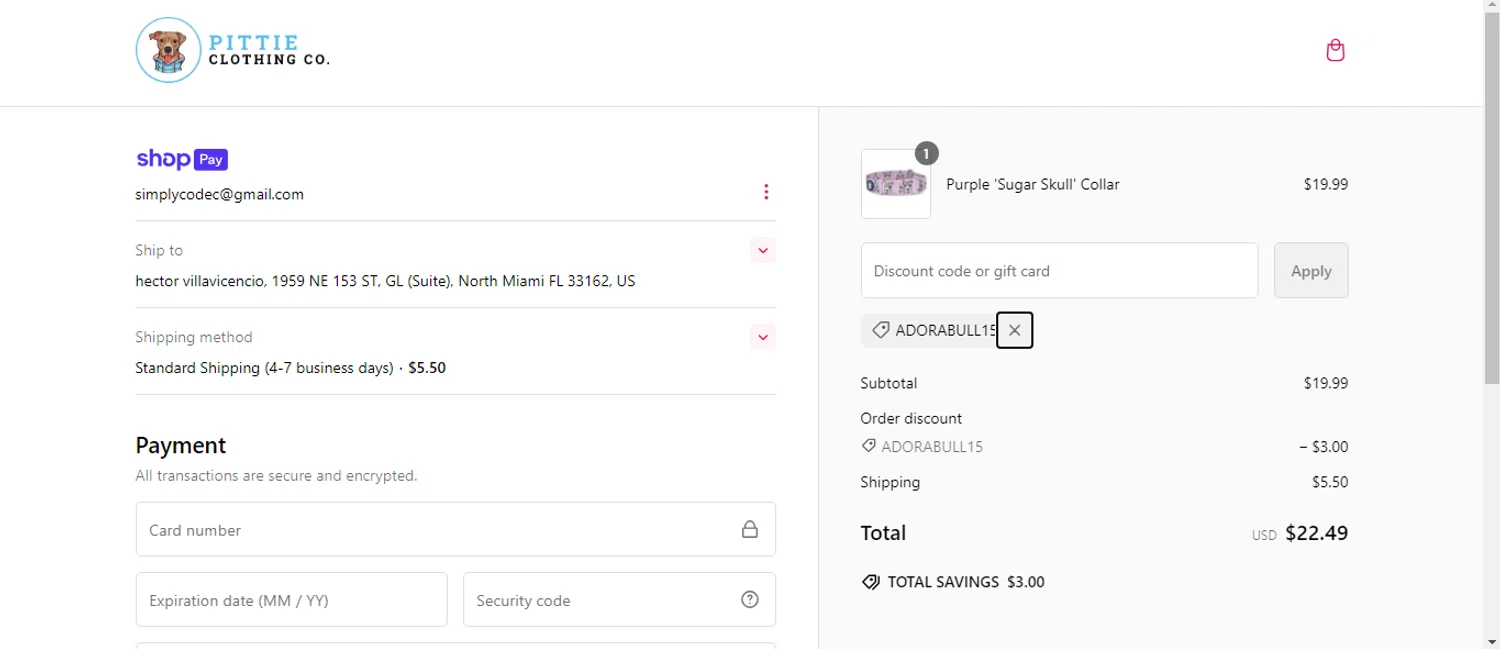Click the Pittie Clothing Co. logo
Screen dimensions: 1500x649
(233, 50)
